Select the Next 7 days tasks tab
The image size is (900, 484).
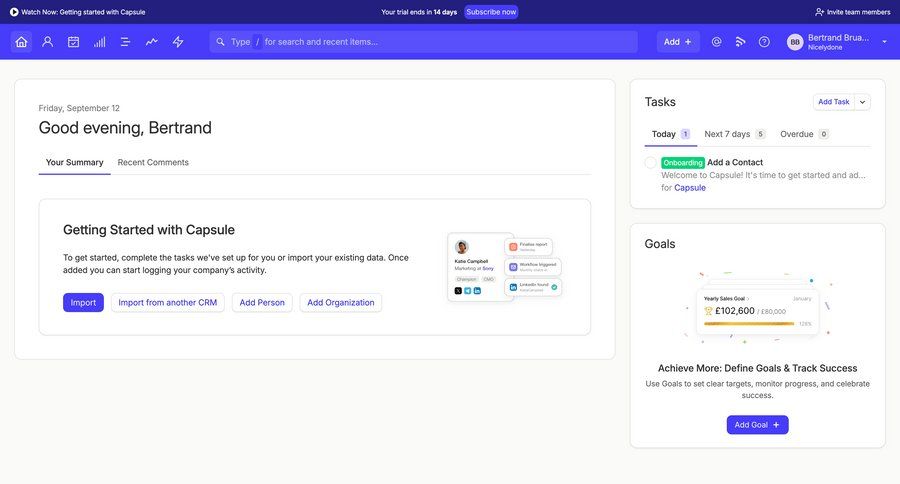[x=727, y=134]
